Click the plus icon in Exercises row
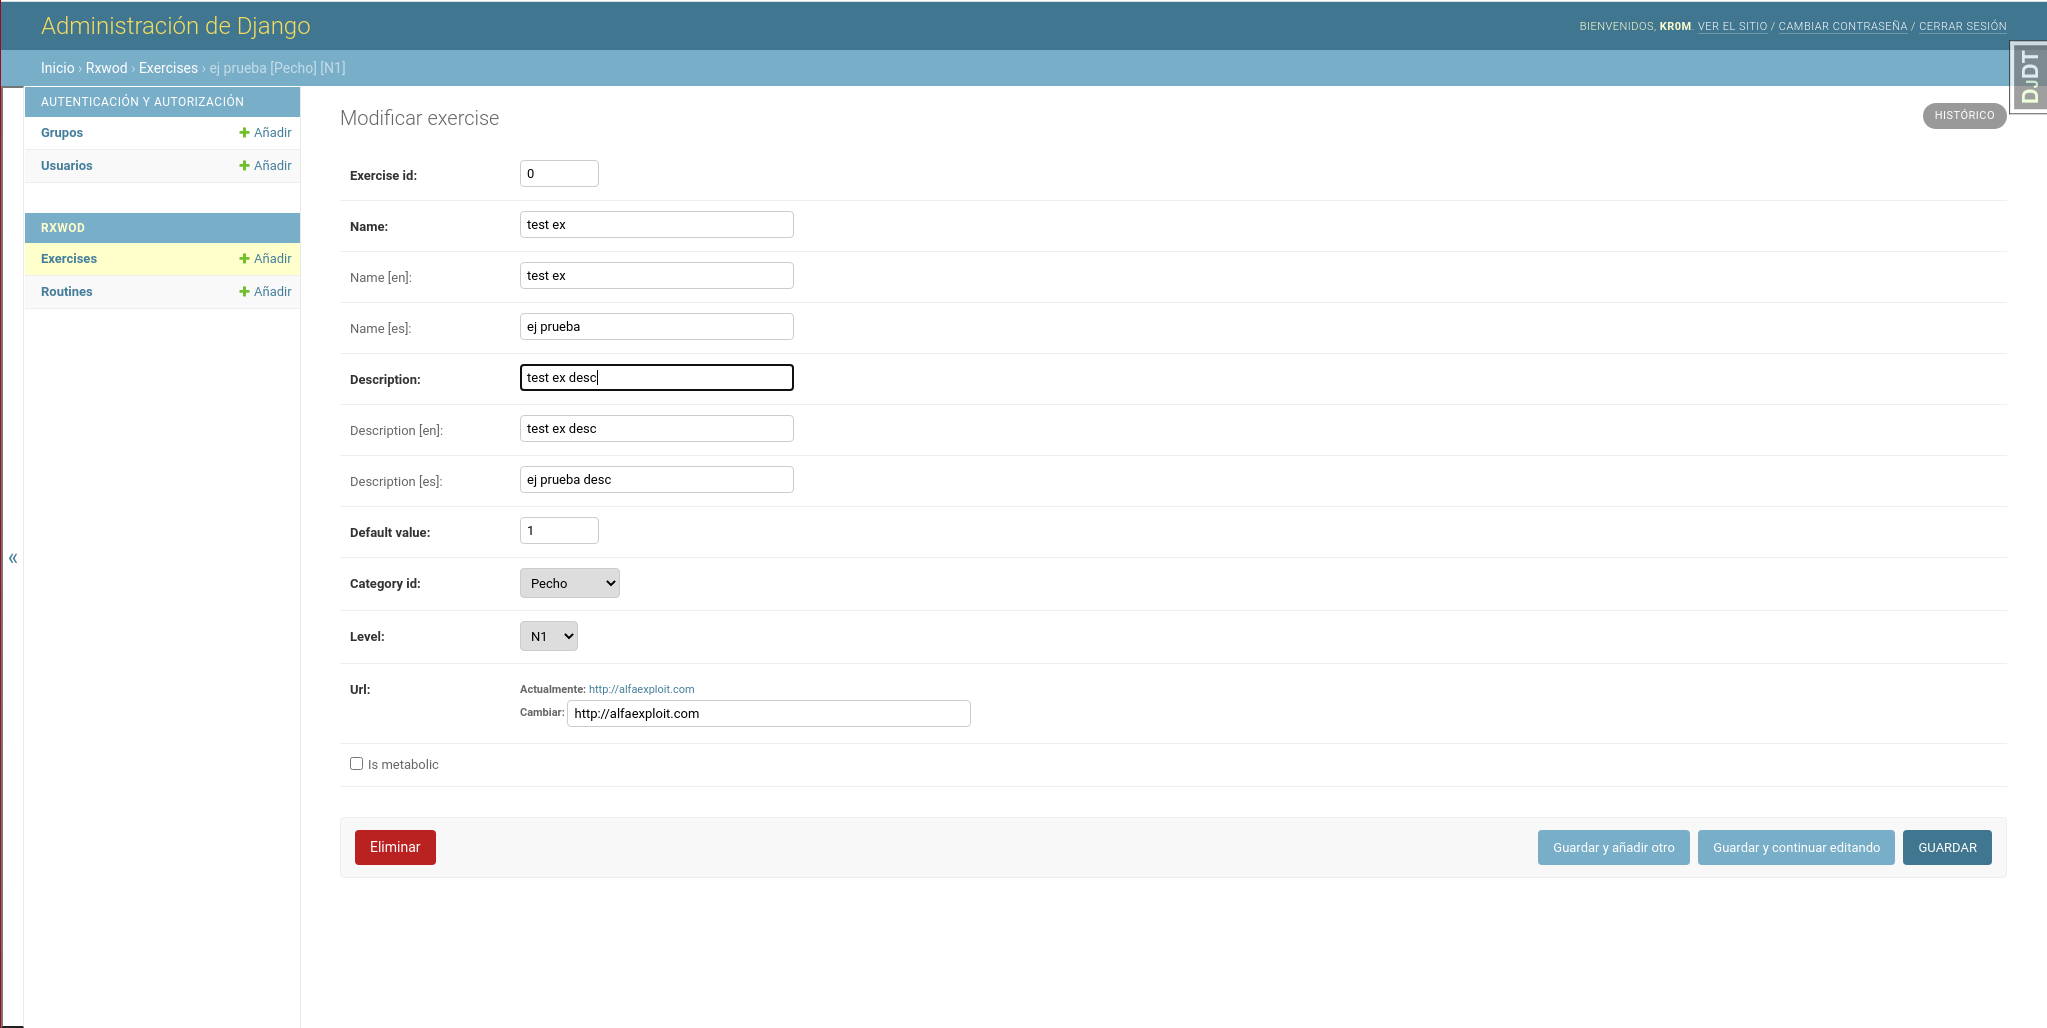Screen dimensions: 2047x1028 [244, 259]
